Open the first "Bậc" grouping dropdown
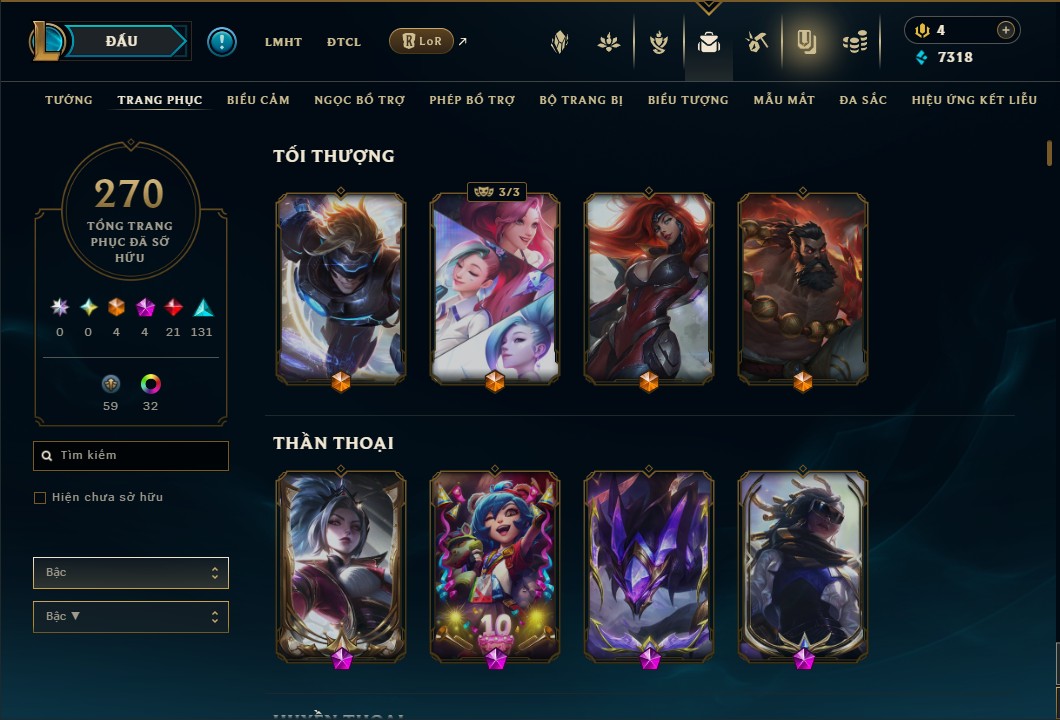This screenshot has height=720, width=1060. (x=130, y=573)
